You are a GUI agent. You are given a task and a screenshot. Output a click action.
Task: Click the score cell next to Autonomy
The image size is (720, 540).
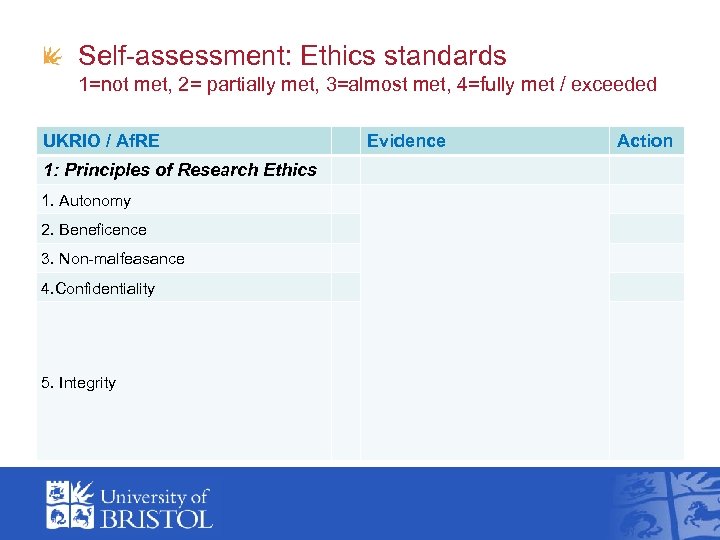tap(346, 200)
